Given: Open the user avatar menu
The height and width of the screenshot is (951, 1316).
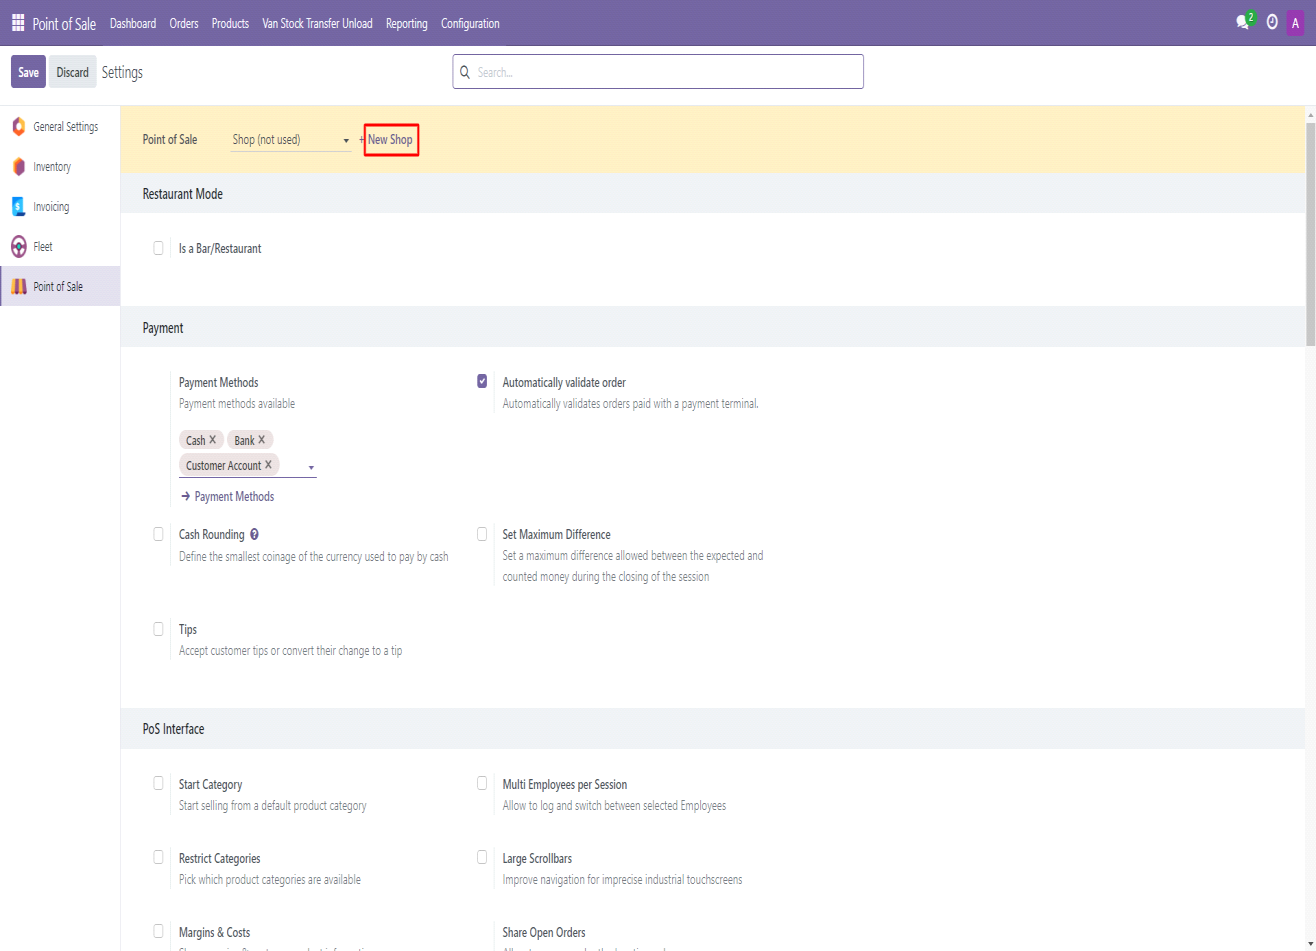Looking at the screenshot, I should (1296, 22).
